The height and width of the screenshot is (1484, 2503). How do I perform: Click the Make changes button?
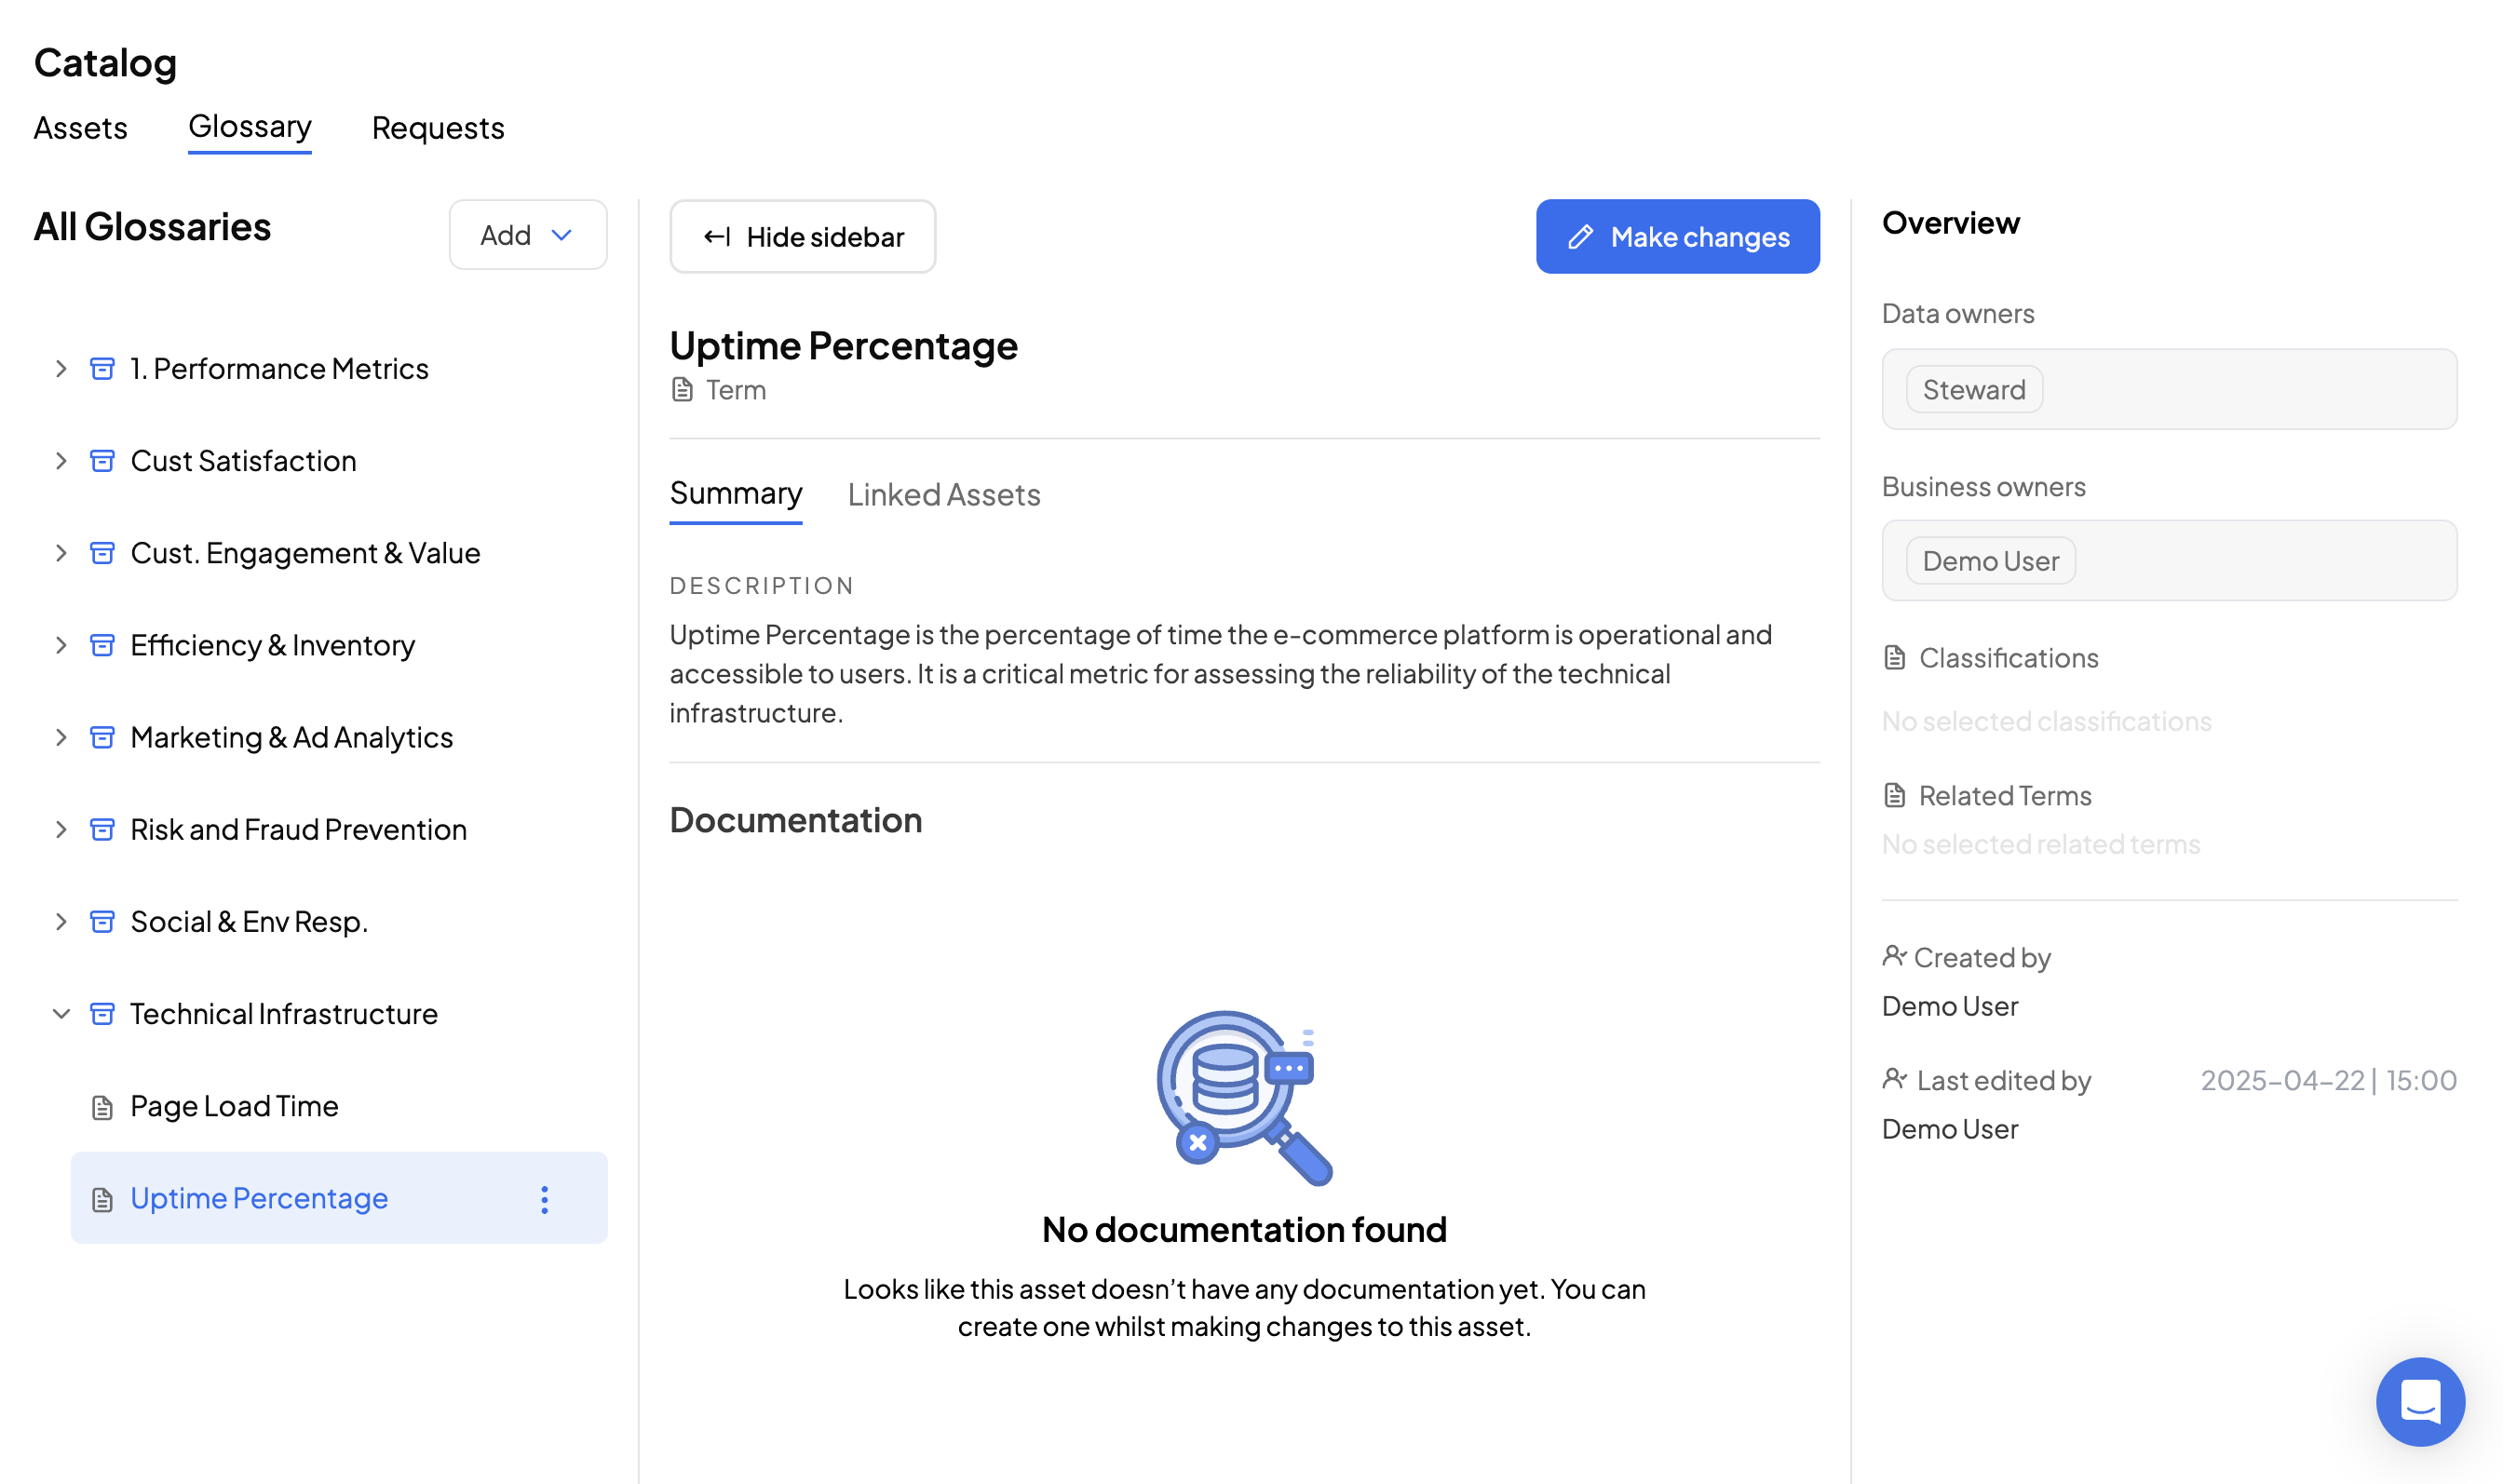tap(1677, 237)
